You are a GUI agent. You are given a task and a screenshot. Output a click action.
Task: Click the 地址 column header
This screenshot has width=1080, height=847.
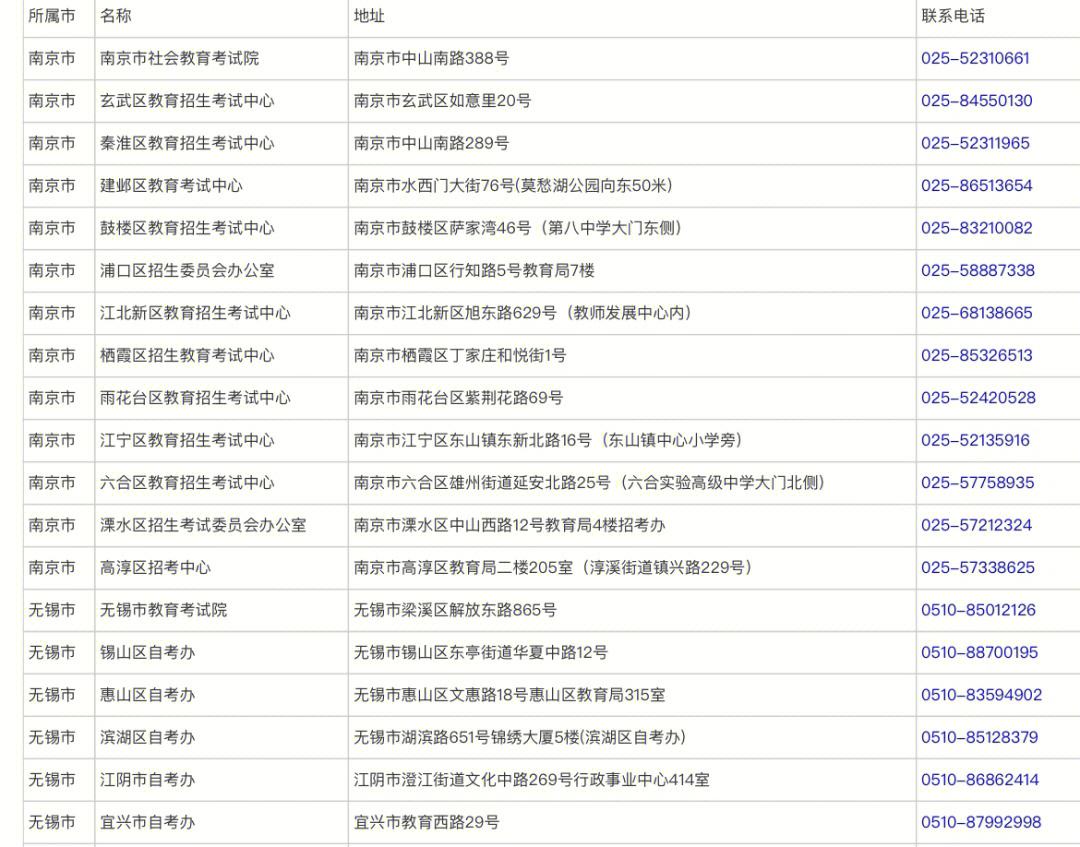(x=368, y=16)
